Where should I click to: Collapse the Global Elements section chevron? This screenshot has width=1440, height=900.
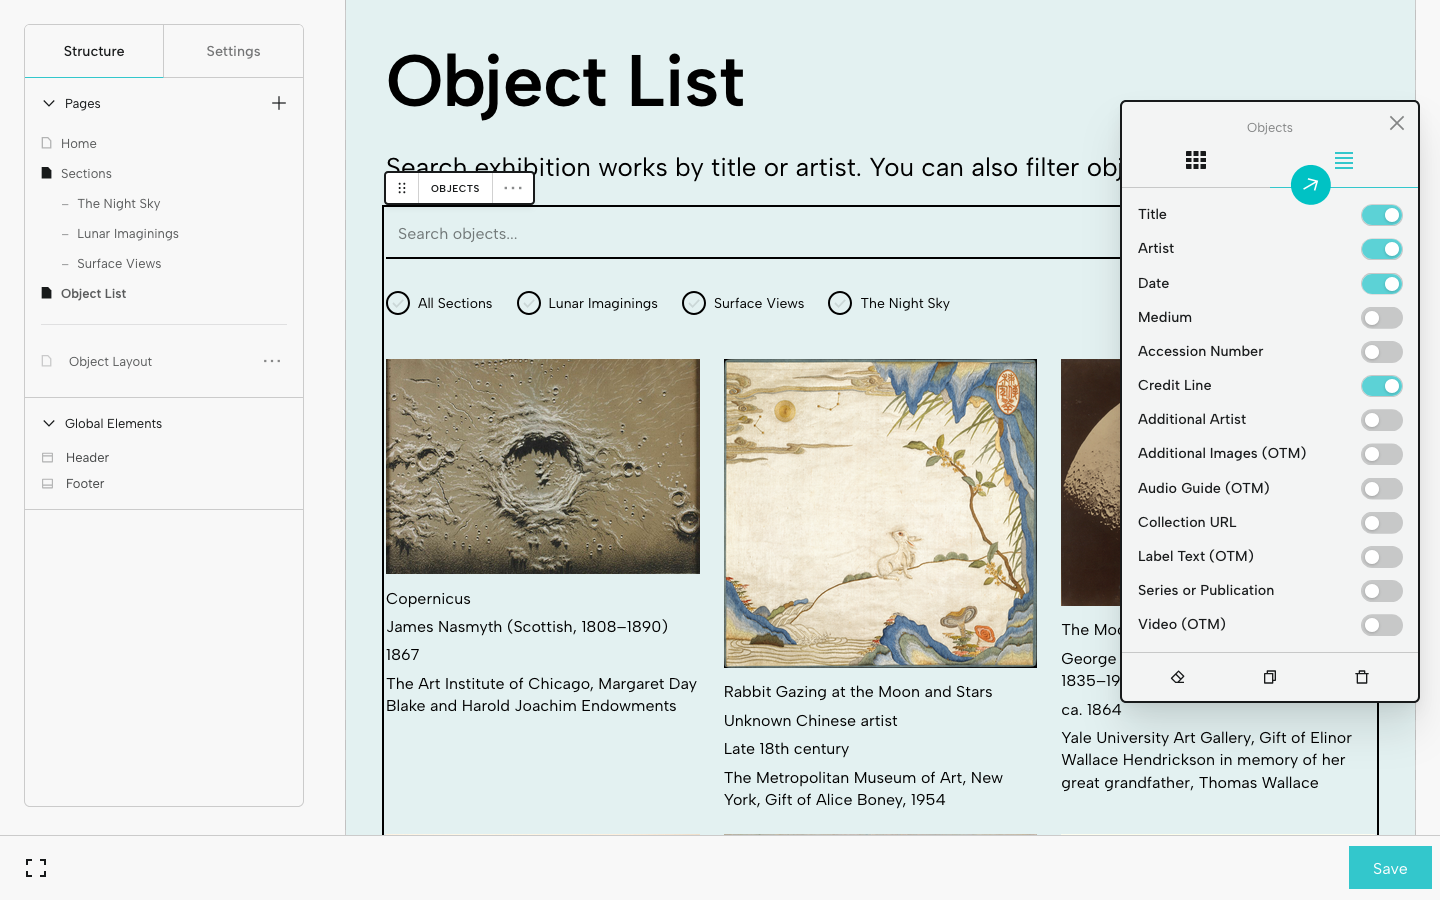coord(48,423)
